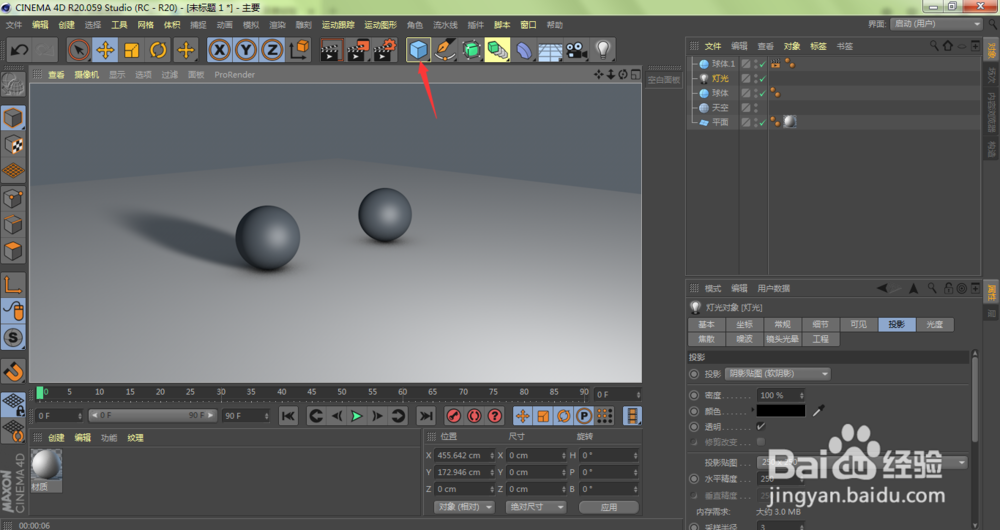Click the Undo arrow icon
1000x530 pixels.
[20, 50]
